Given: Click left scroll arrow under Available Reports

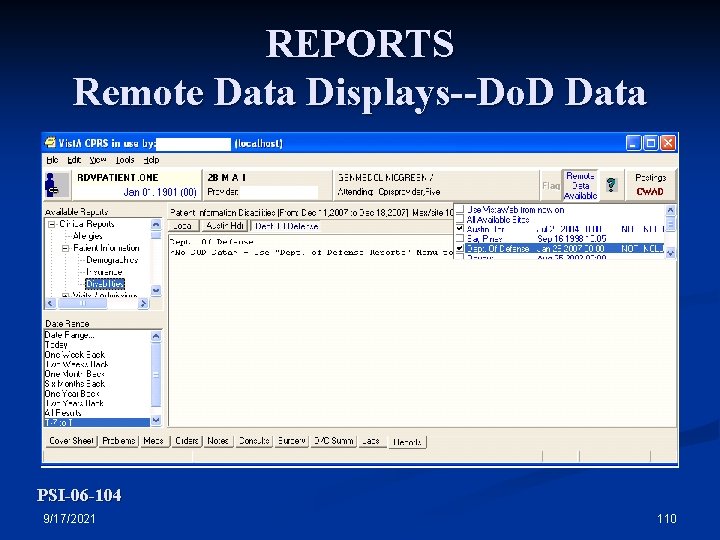Looking at the screenshot, I should tap(51, 303).
